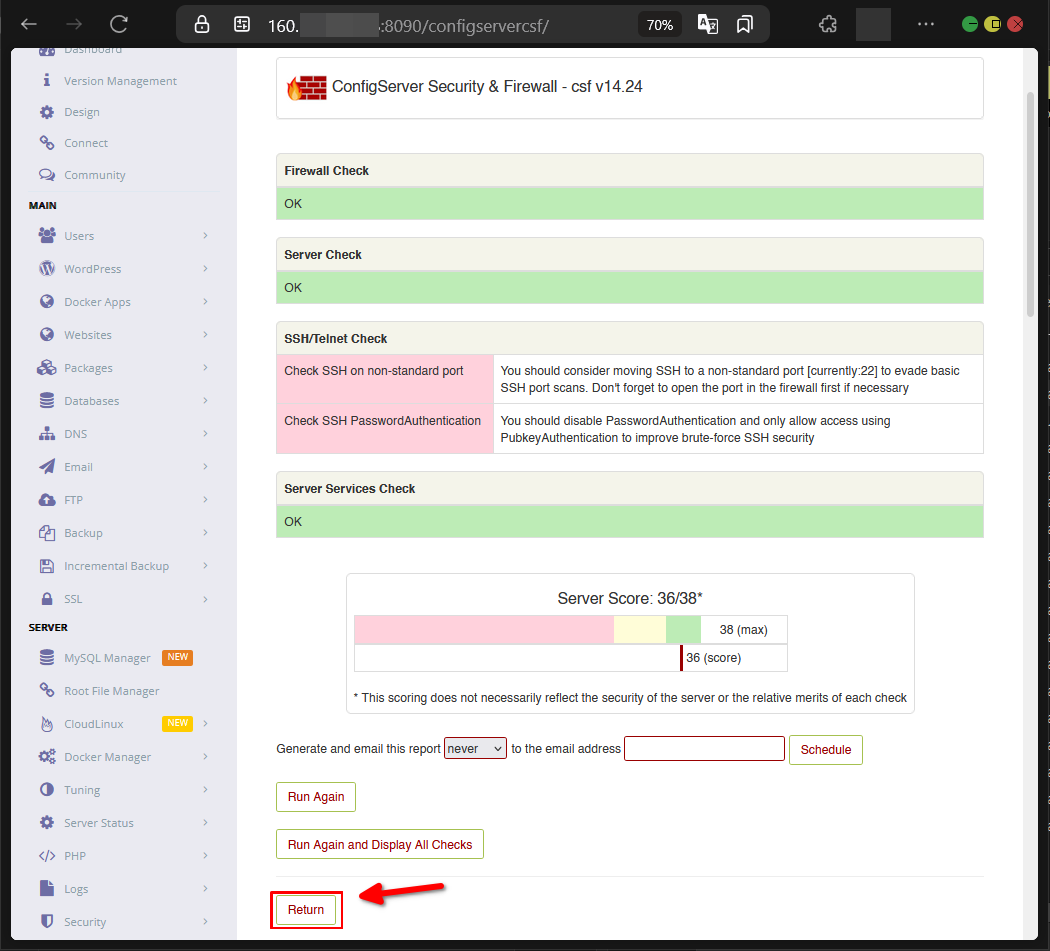Viewport: 1050px width, 951px height.
Task: Click the Design gear icon
Action: (46, 112)
